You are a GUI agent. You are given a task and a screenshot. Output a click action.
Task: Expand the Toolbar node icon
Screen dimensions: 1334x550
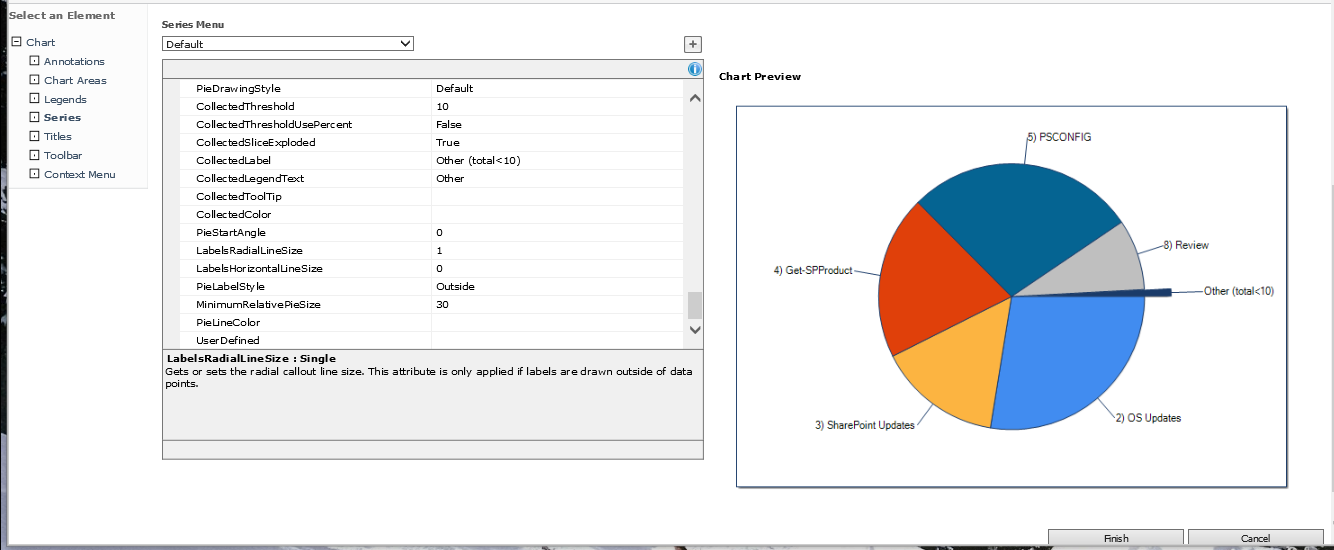click(34, 155)
